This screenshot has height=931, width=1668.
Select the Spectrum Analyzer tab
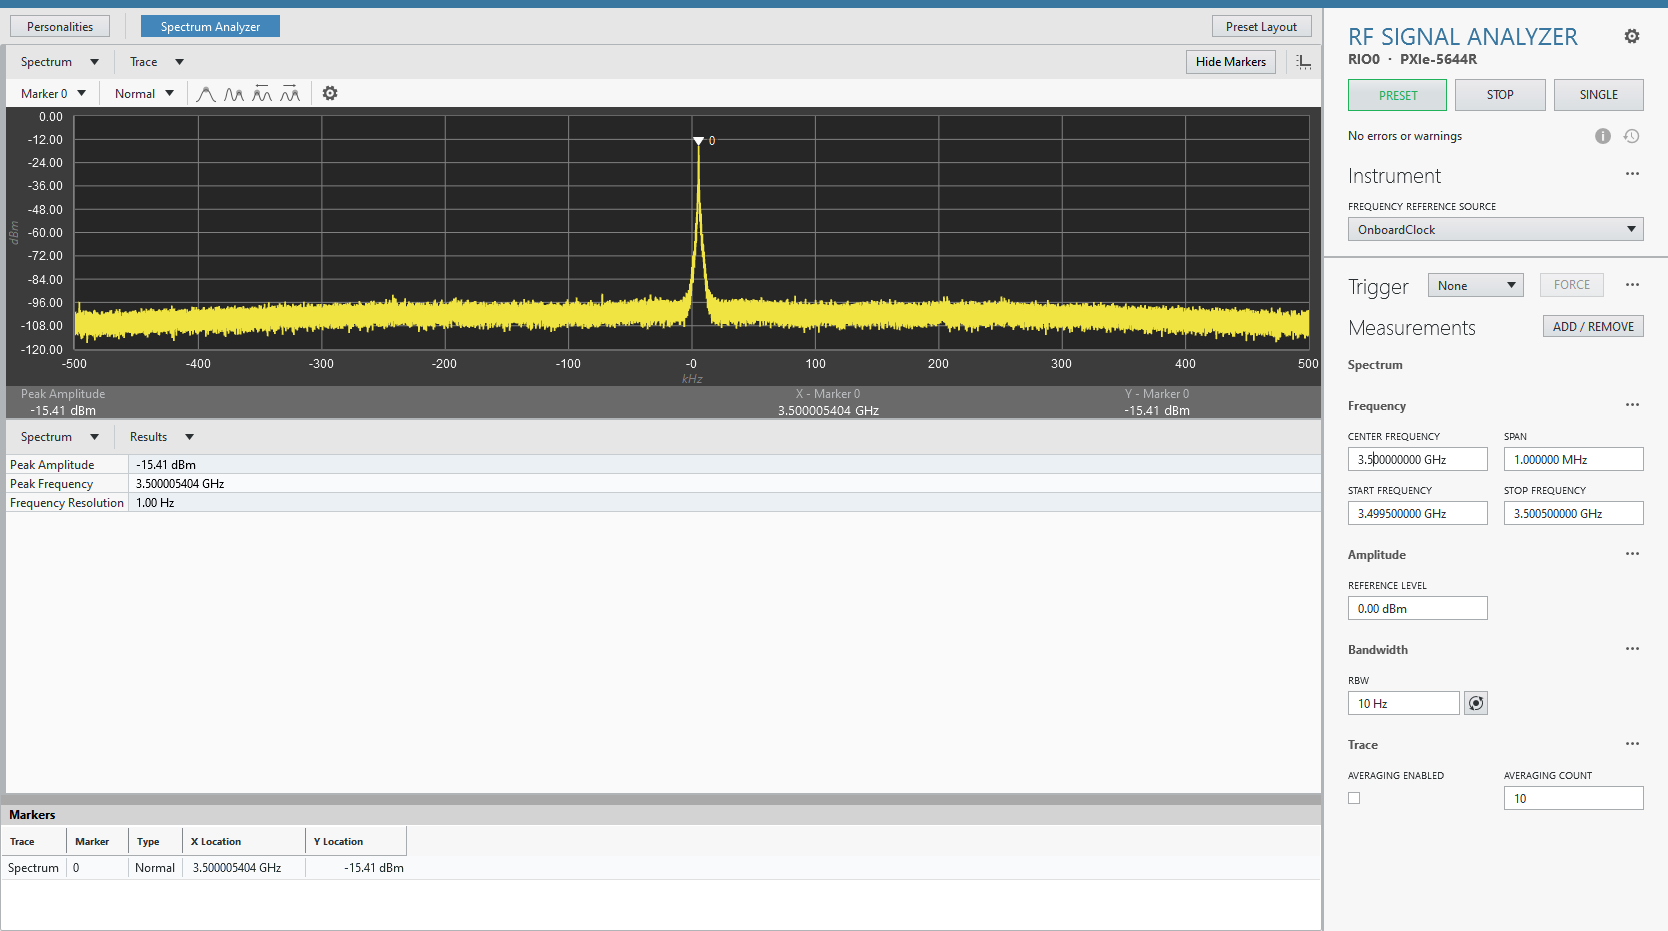click(x=210, y=27)
